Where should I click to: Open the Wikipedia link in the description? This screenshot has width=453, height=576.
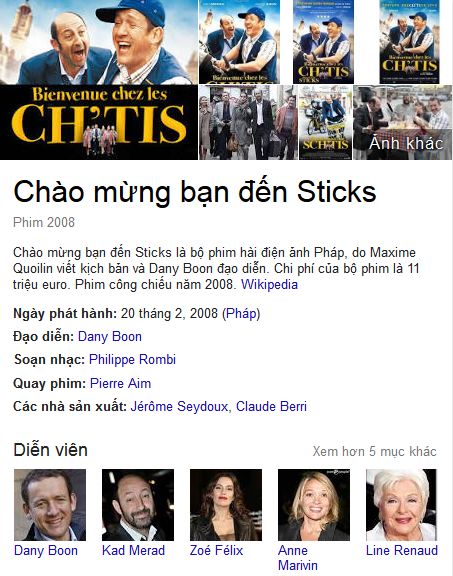pos(269,284)
